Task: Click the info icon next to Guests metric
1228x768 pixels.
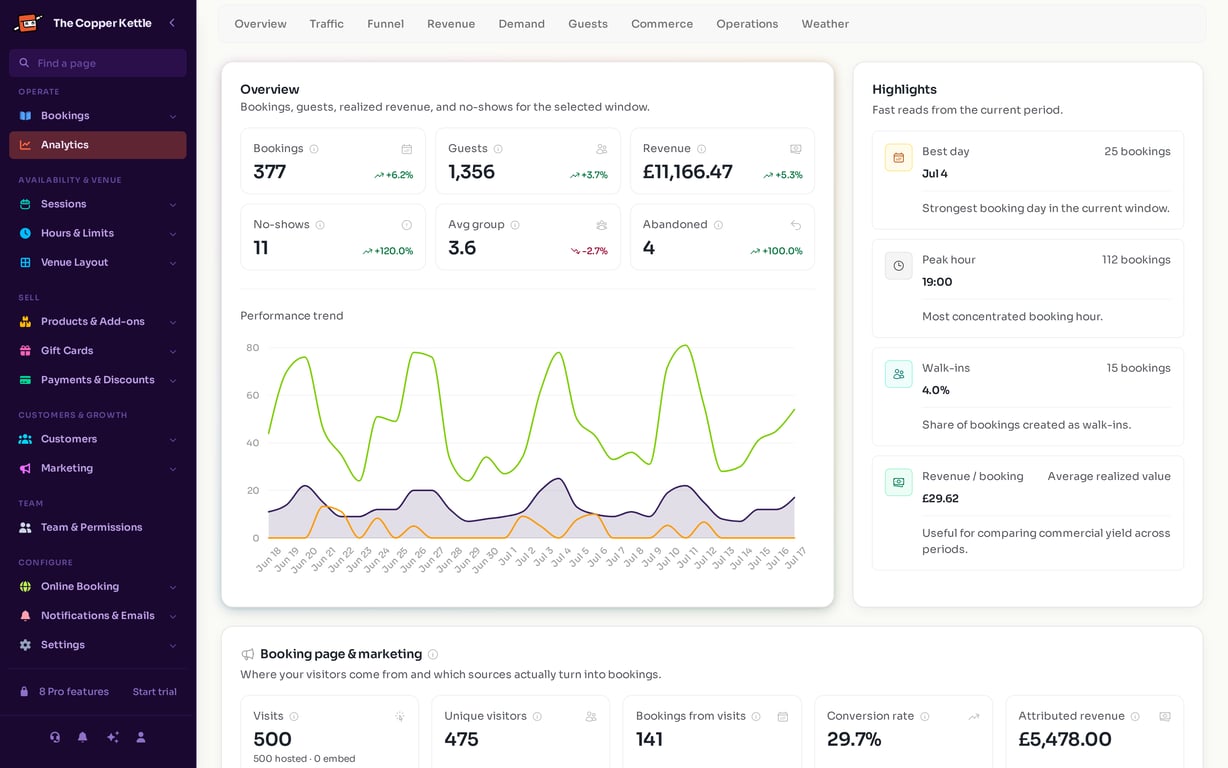Action: click(498, 149)
